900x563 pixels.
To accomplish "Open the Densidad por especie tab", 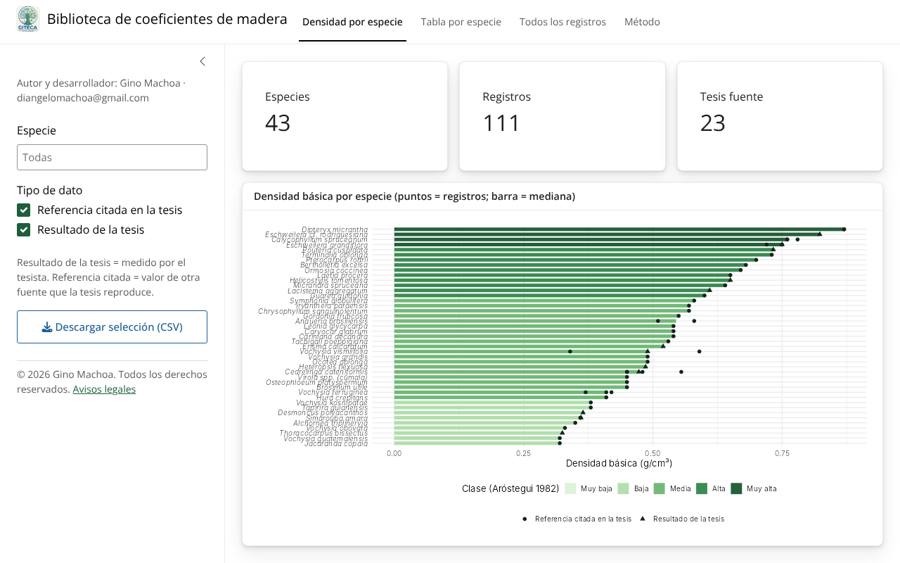I will [352, 22].
